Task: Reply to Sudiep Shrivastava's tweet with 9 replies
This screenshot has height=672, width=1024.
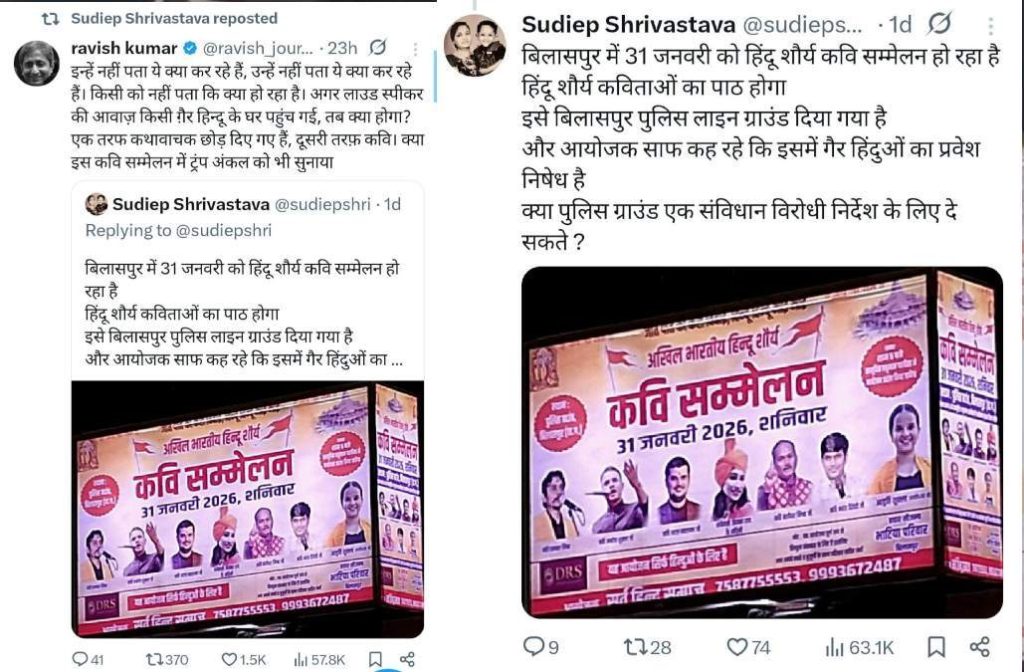Action: point(541,647)
